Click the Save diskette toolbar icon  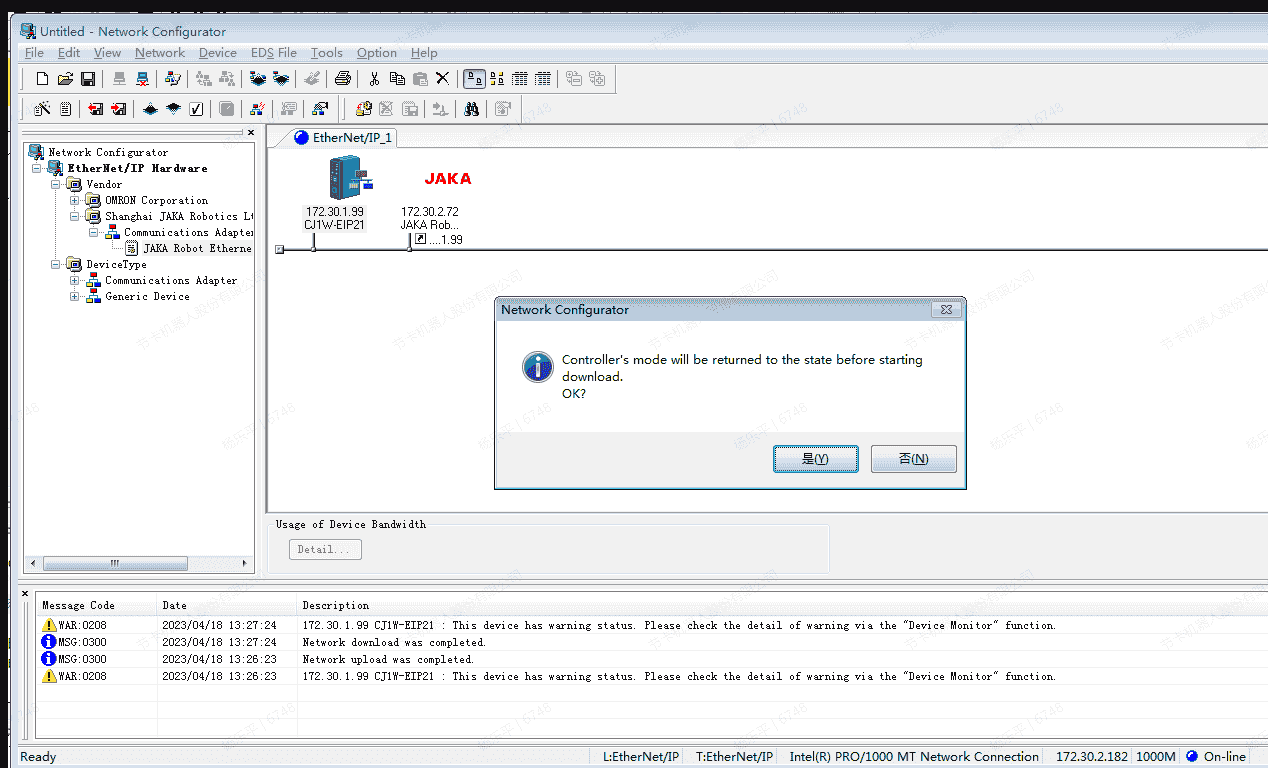pos(88,79)
